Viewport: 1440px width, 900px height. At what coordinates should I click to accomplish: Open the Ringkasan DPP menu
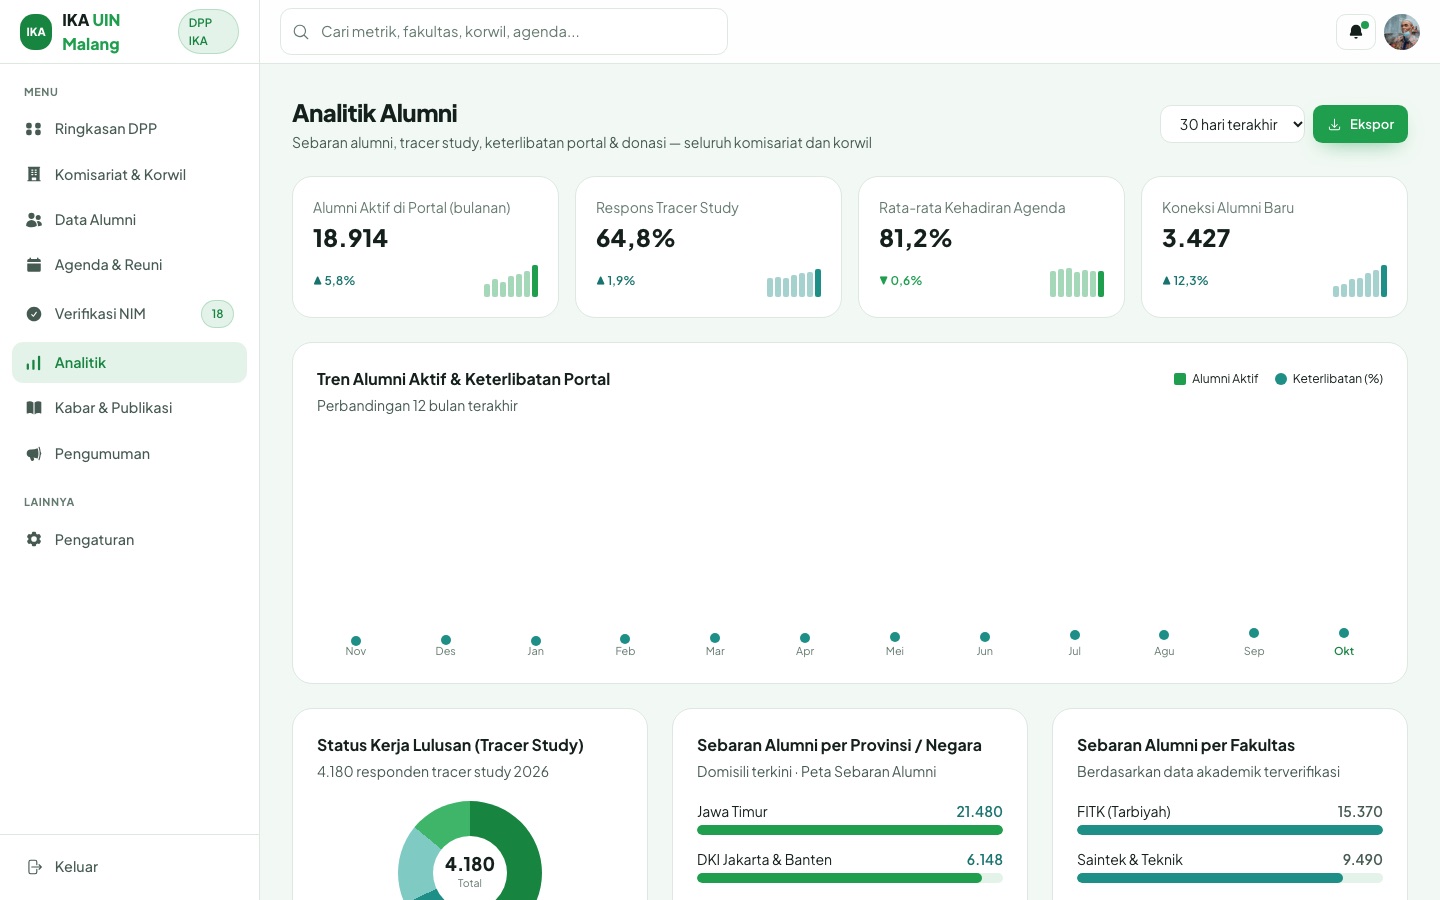[x=130, y=129]
